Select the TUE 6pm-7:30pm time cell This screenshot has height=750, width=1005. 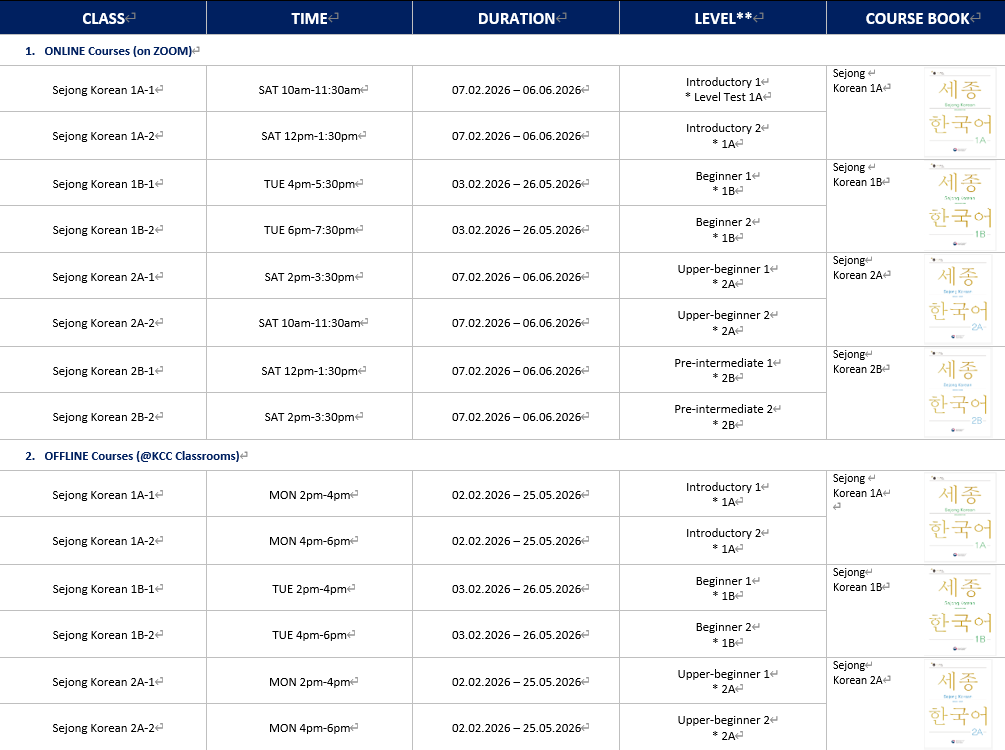(x=310, y=230)
